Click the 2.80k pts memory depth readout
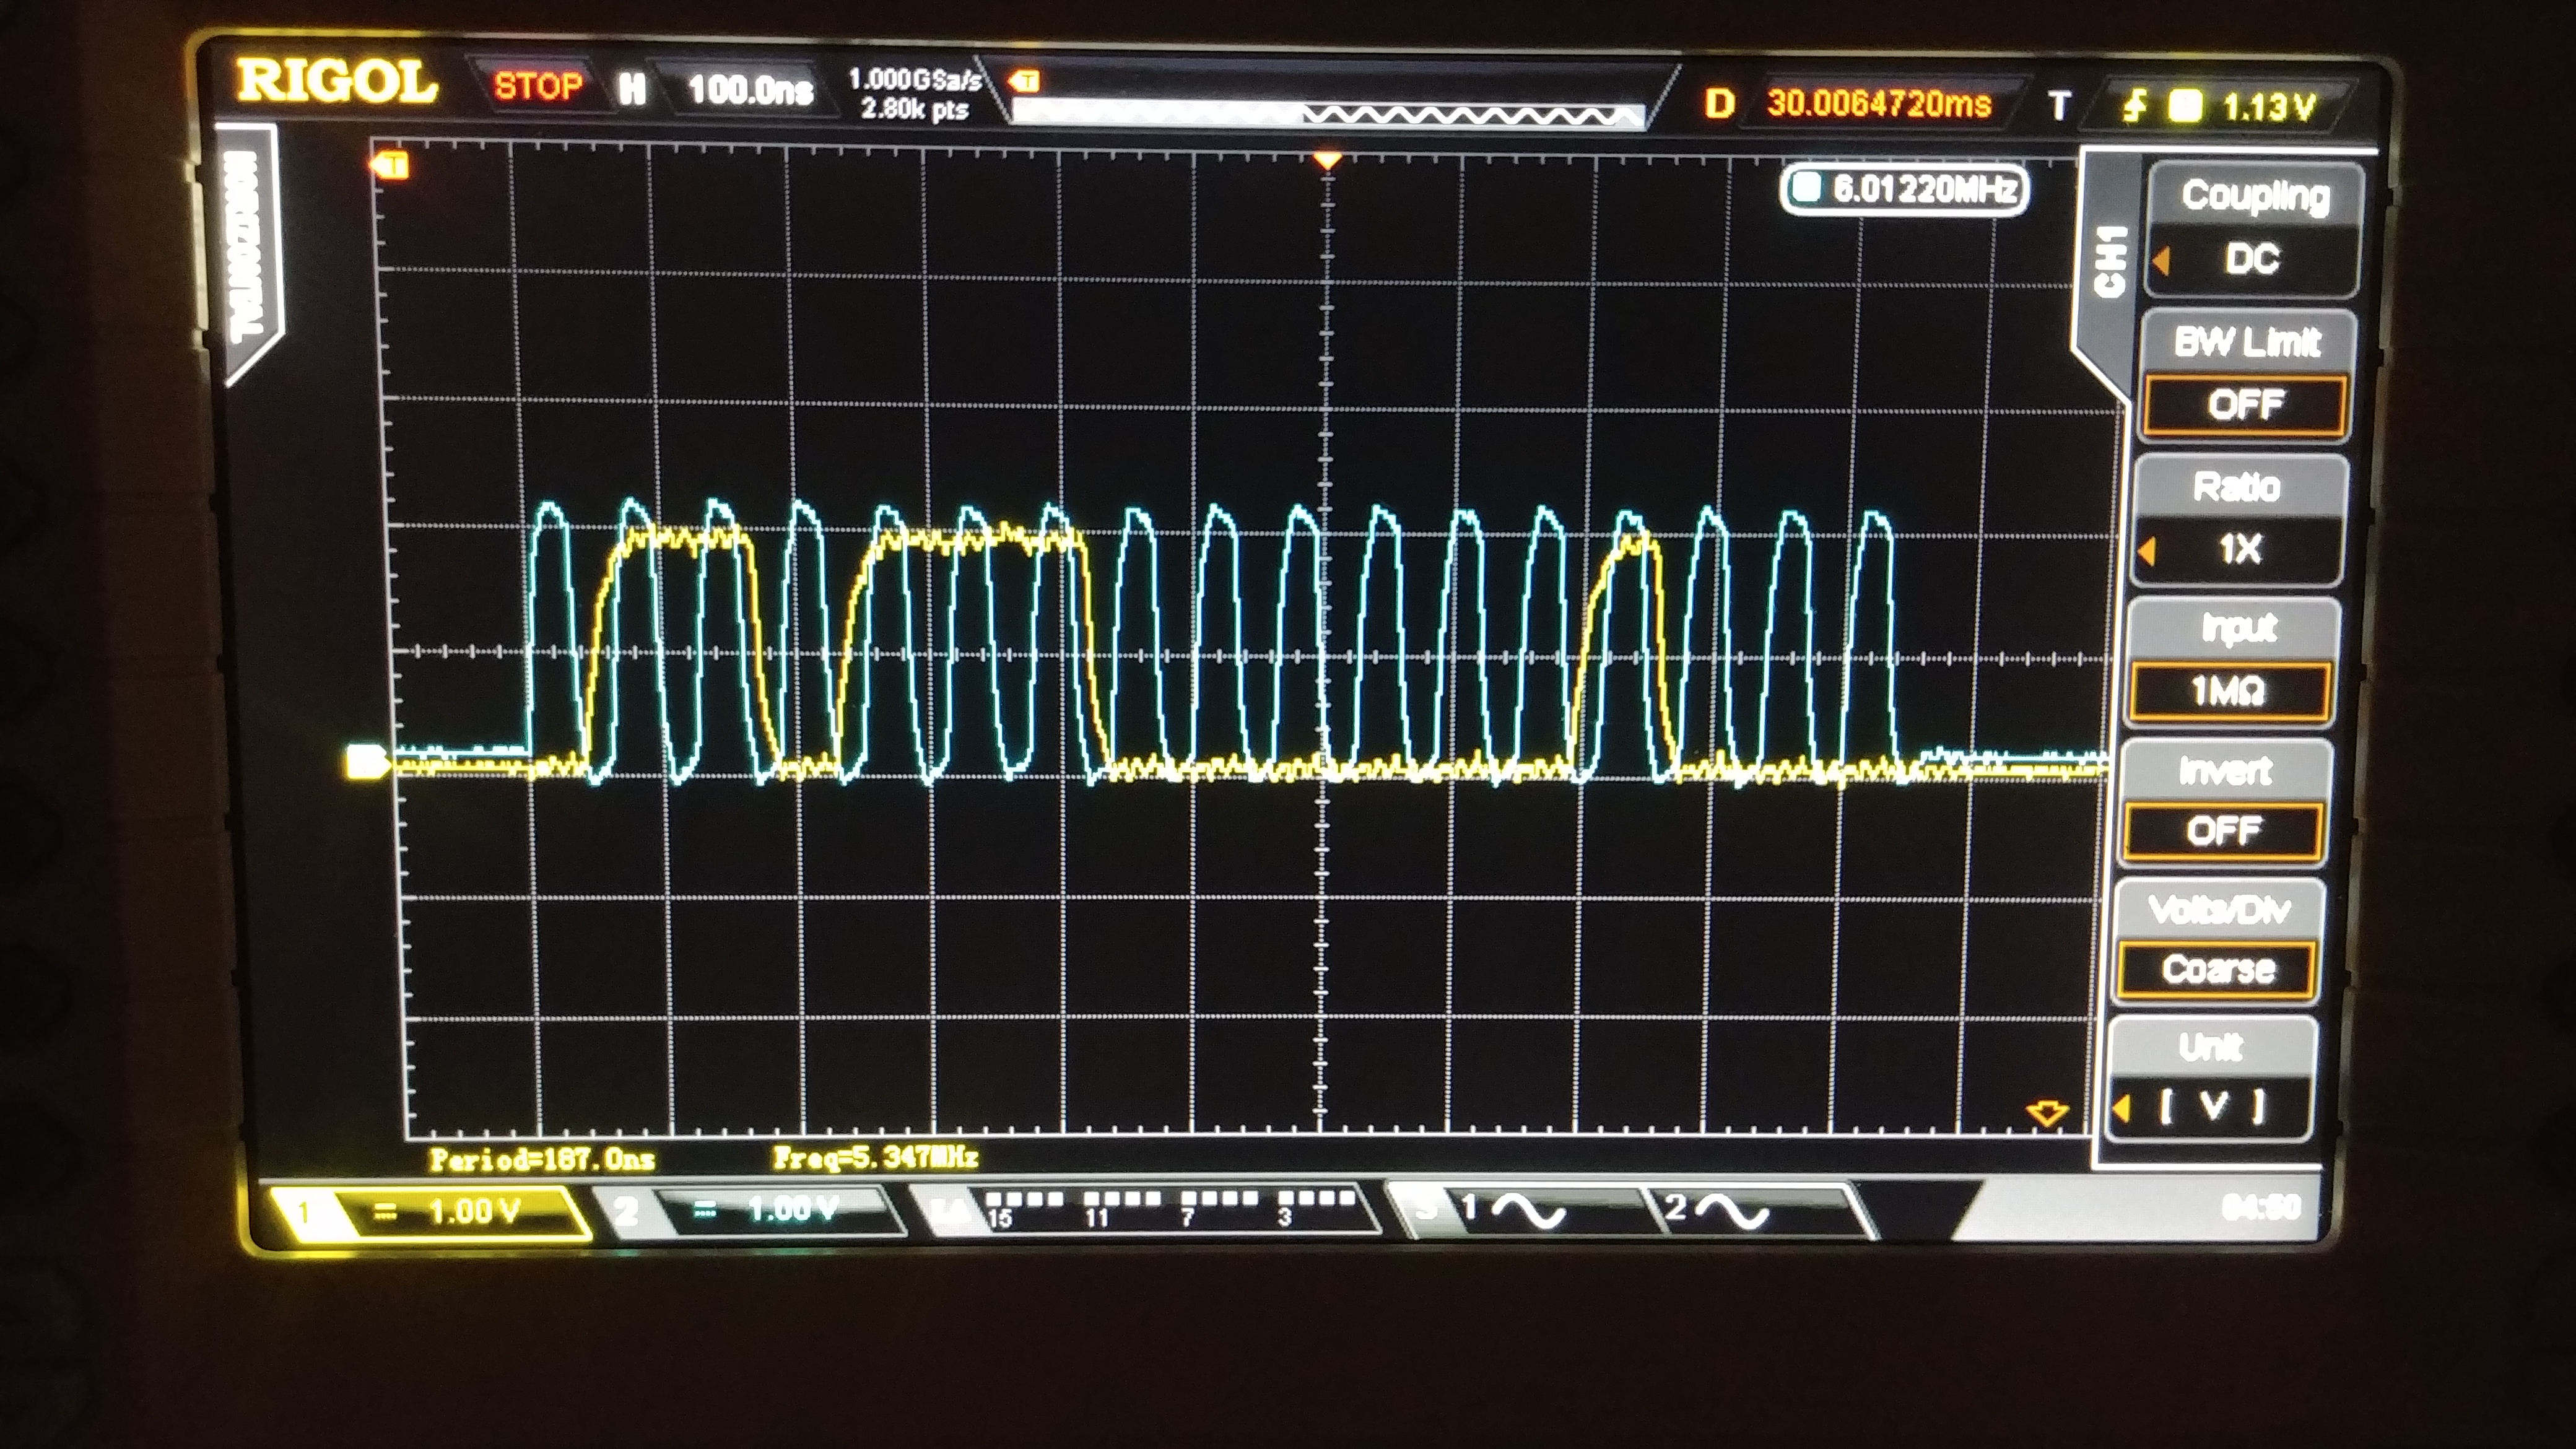 tap(915, 108)
